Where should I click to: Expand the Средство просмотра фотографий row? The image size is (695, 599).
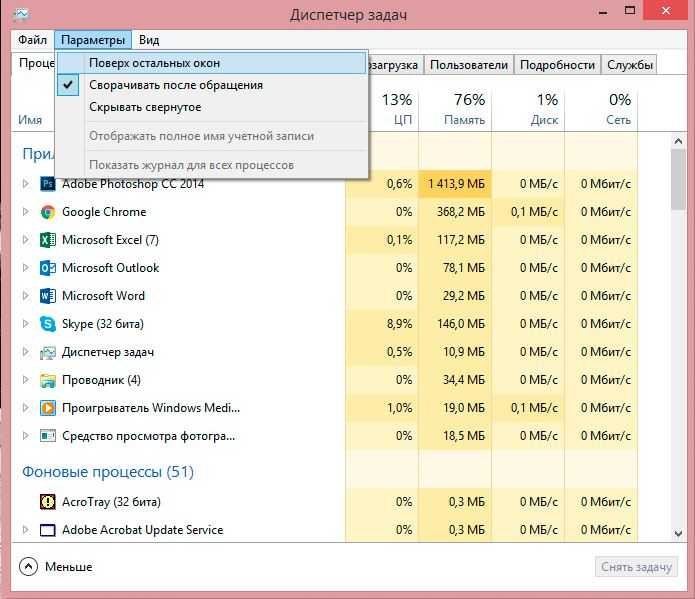pyautogui.click(x=26, y=436)
